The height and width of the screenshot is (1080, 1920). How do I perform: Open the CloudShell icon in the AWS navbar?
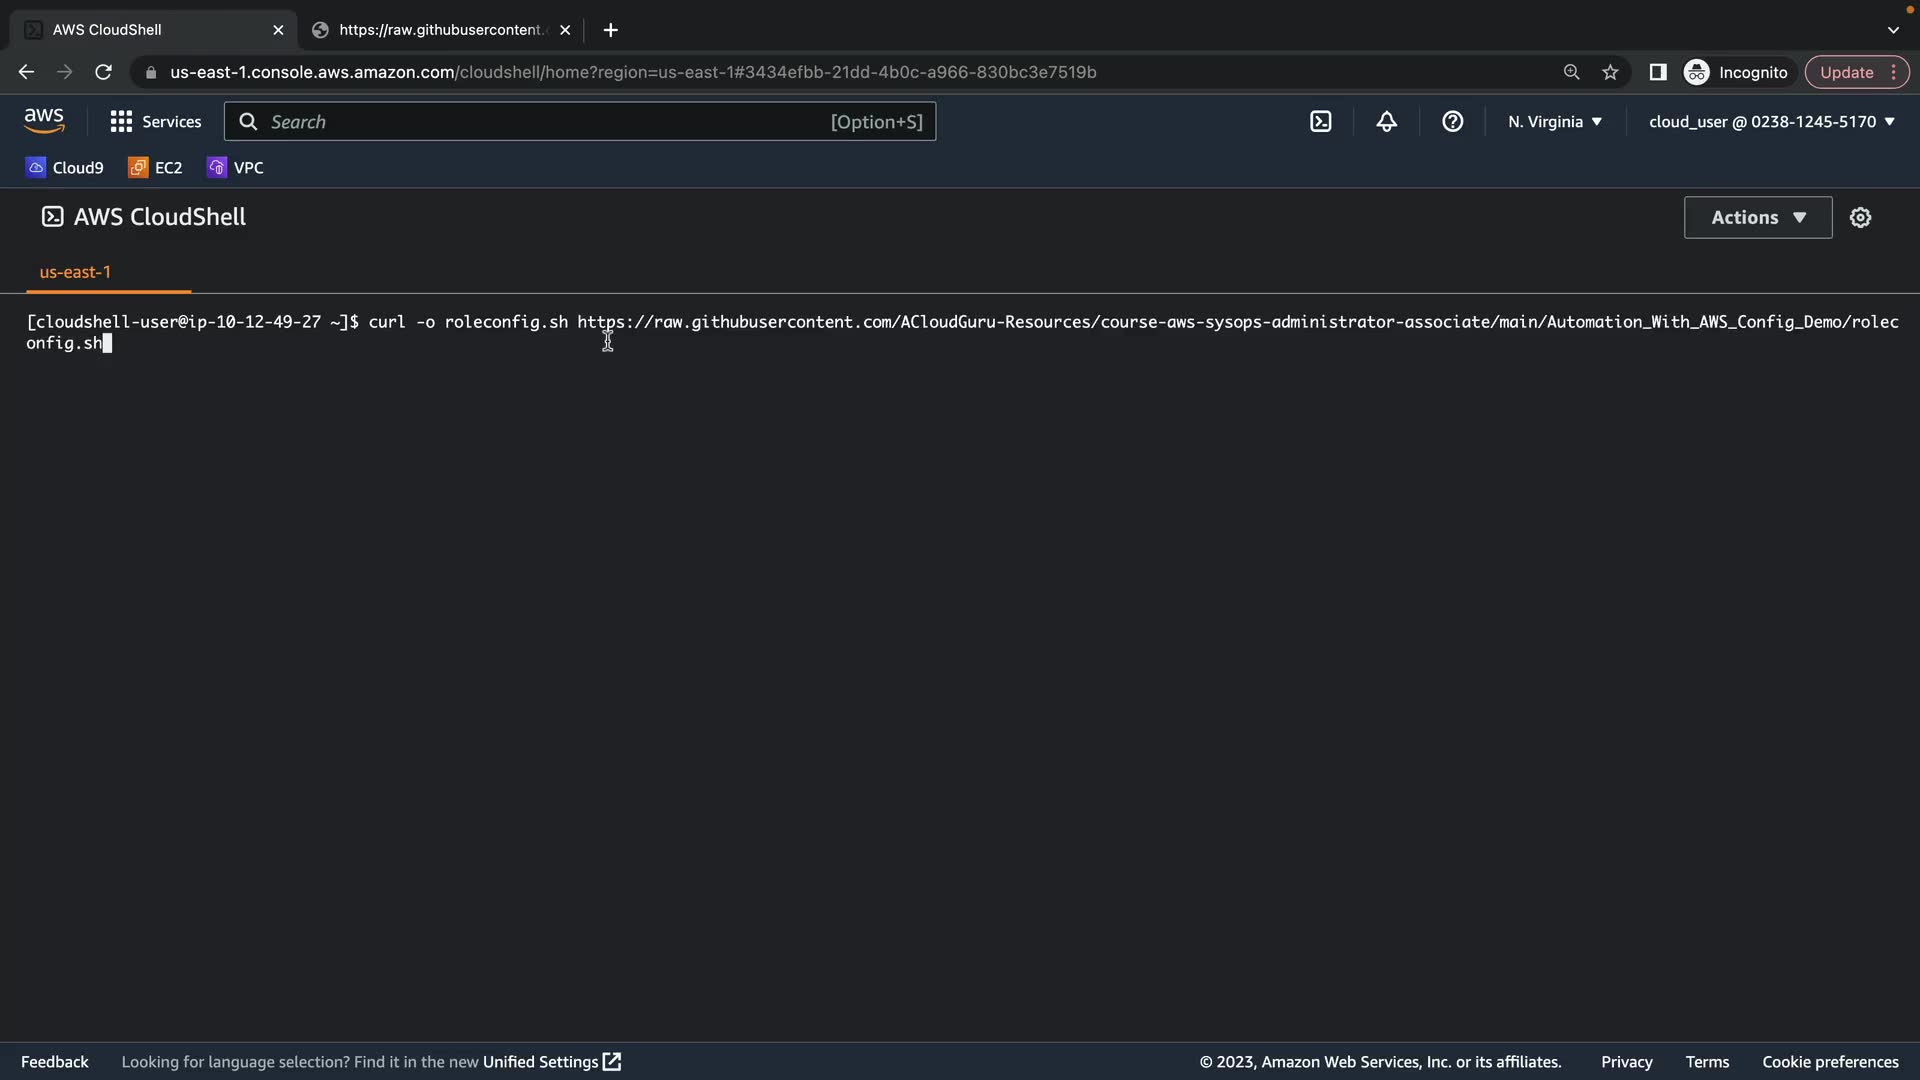1321,122
